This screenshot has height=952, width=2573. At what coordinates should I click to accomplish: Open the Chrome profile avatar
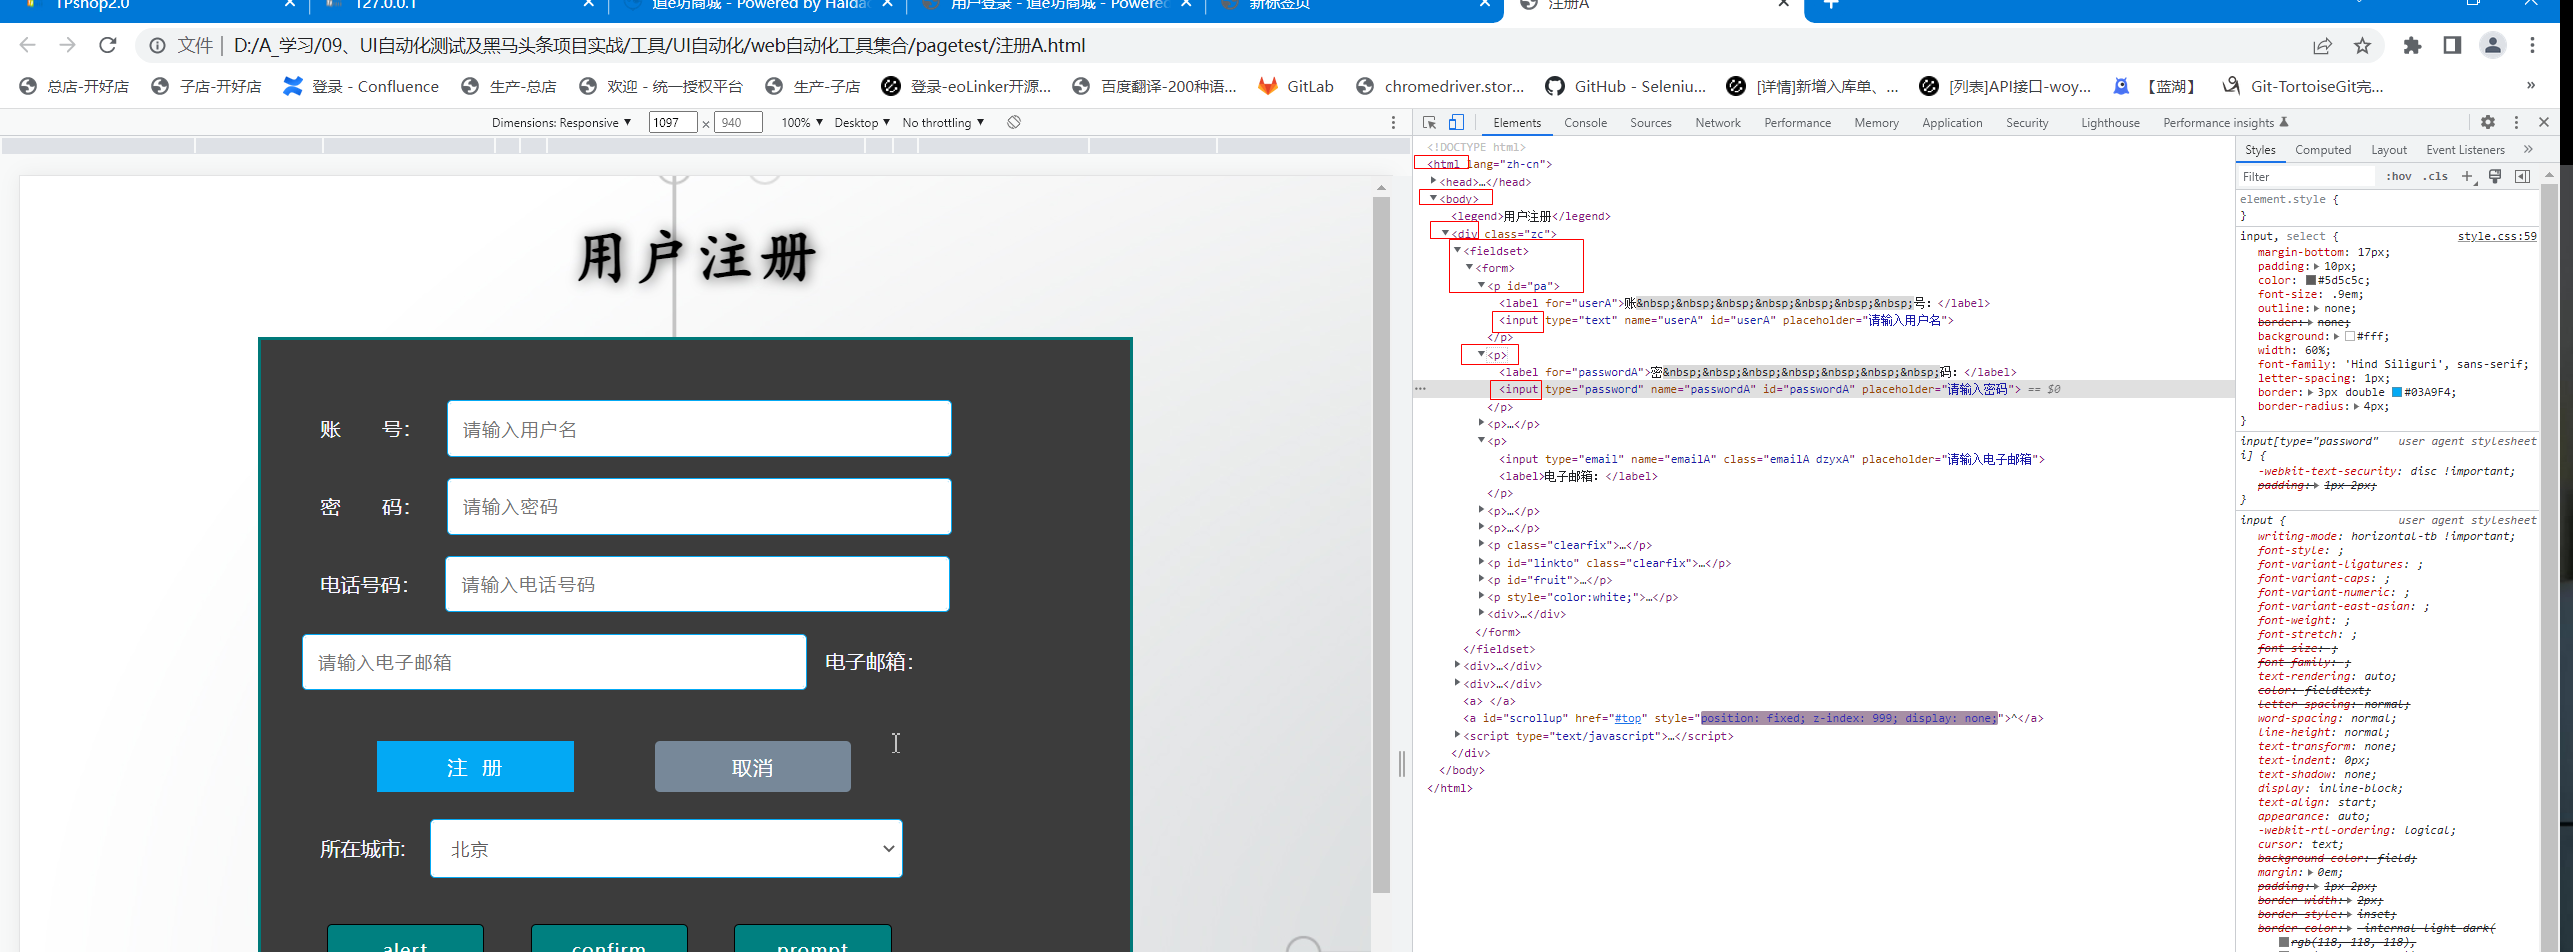2493,46
